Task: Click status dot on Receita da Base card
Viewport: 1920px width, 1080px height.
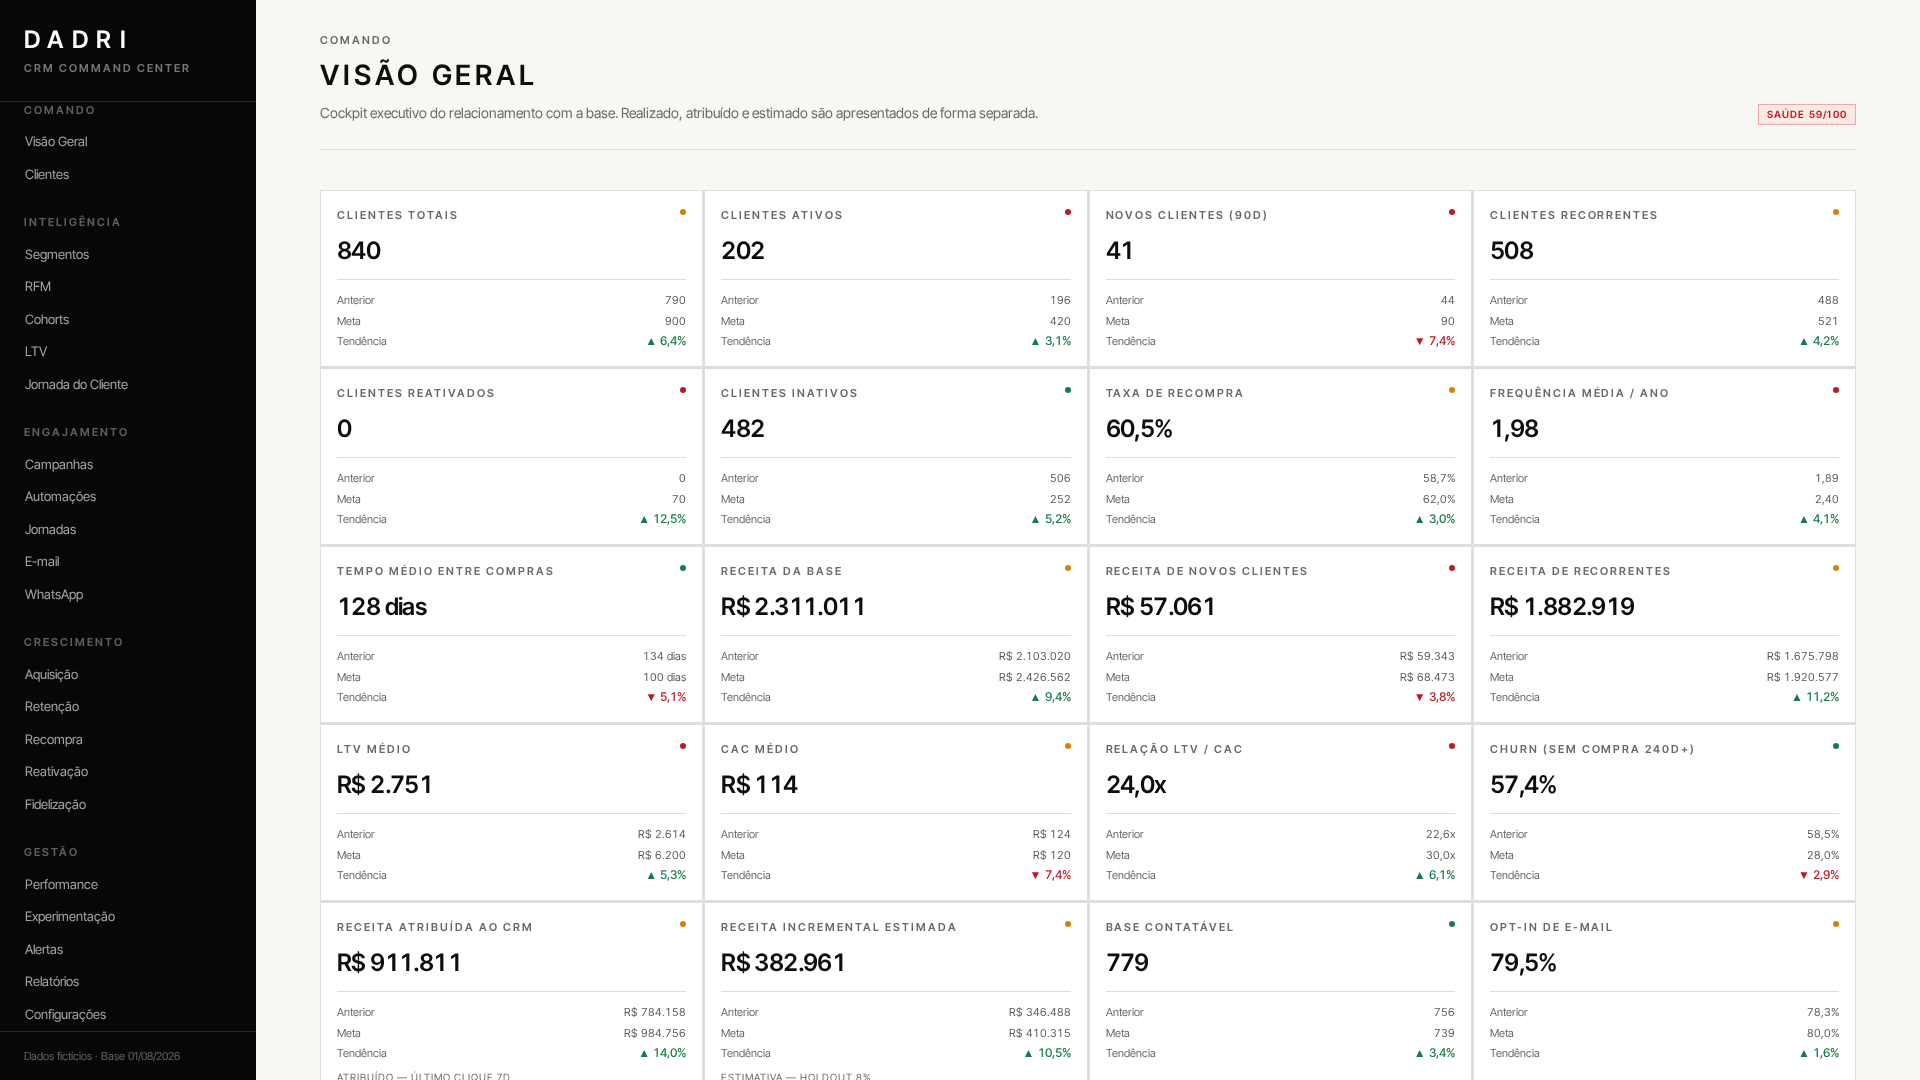Action: [x=1068, y=568]
